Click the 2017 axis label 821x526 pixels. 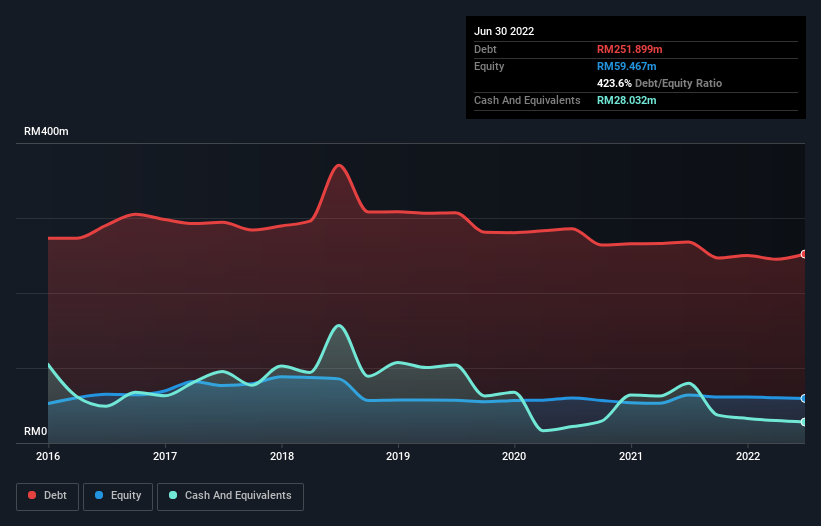[x=165, y=456]
